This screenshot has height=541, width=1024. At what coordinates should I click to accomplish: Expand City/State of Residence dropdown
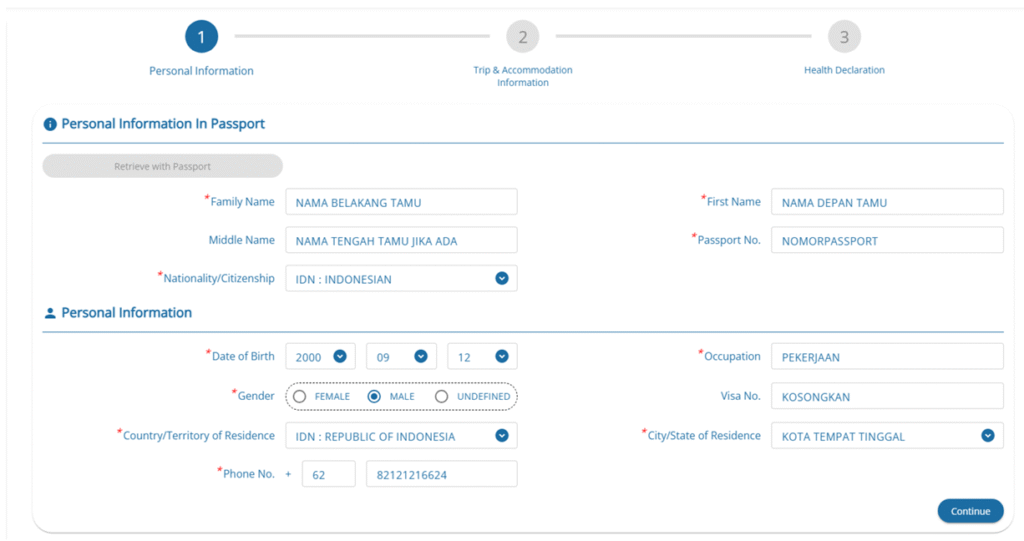pyautogui.click(x=887, y=436)
